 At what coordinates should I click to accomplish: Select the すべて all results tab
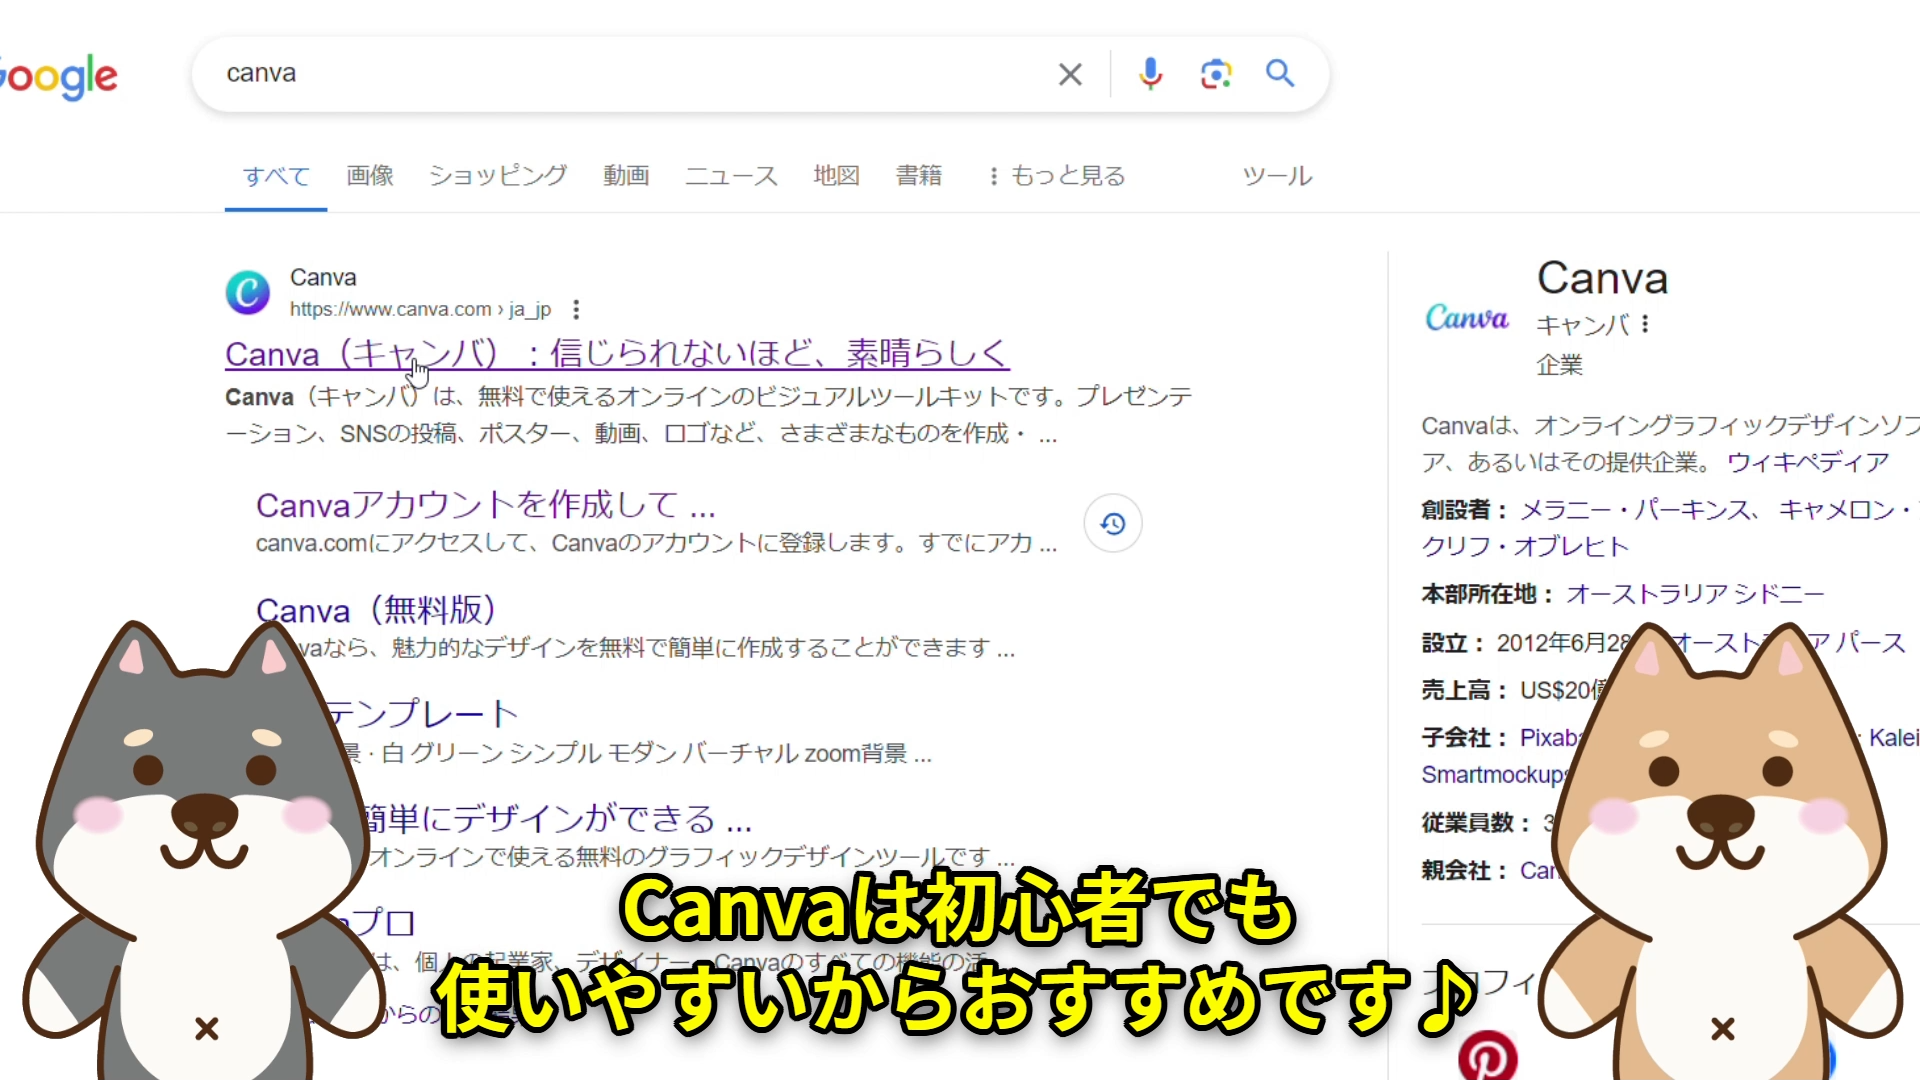(276, 174)
